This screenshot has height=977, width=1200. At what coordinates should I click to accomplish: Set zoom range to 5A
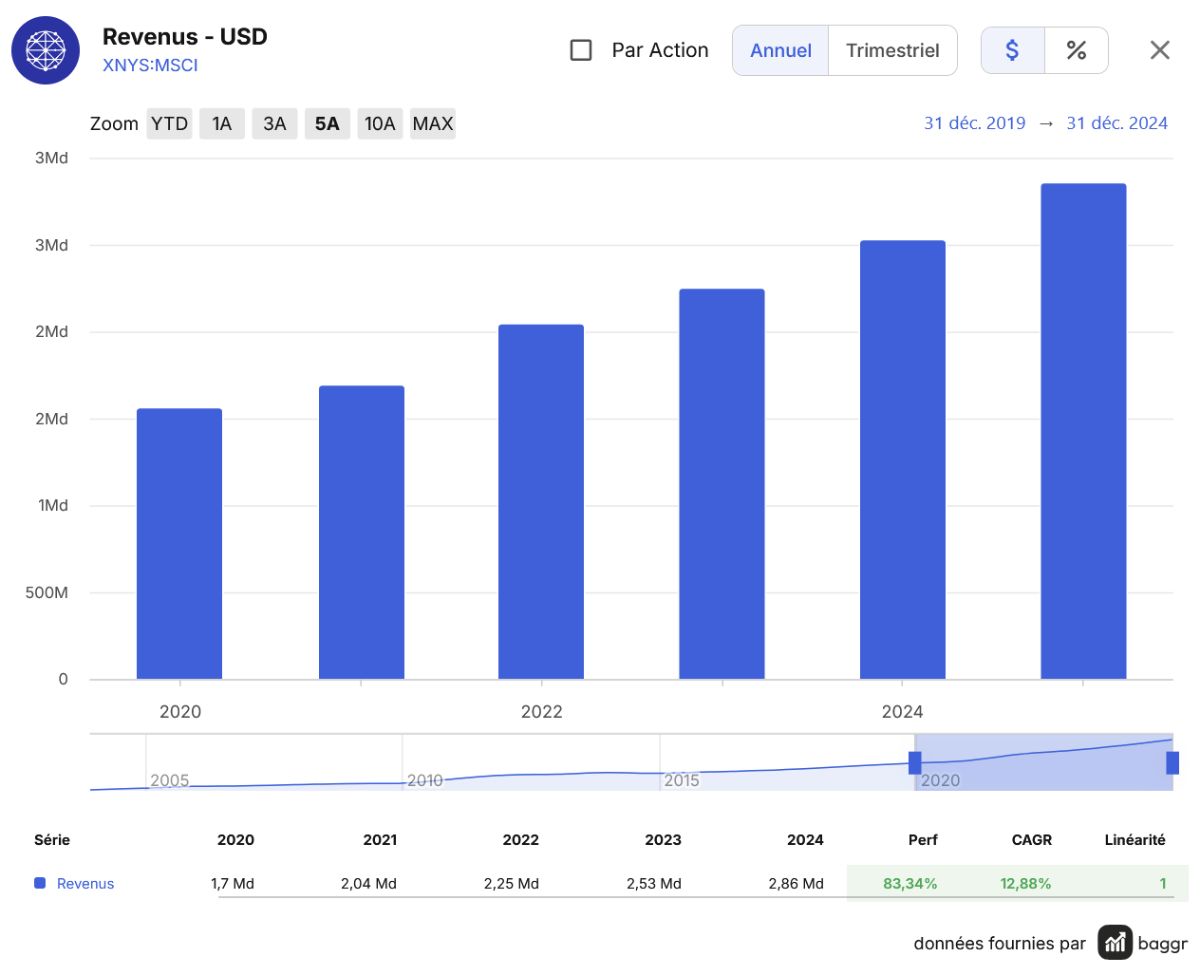pyautogui.click(x=327, y=124)
